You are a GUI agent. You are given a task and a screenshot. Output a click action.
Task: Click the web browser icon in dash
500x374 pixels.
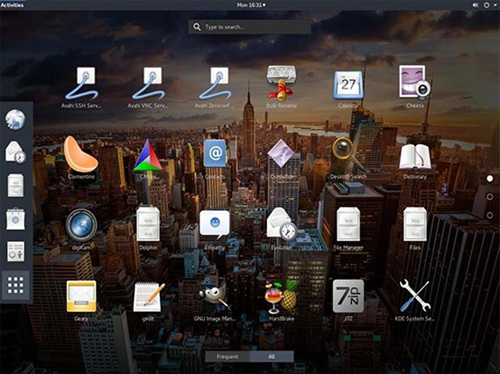click(15, 119)
